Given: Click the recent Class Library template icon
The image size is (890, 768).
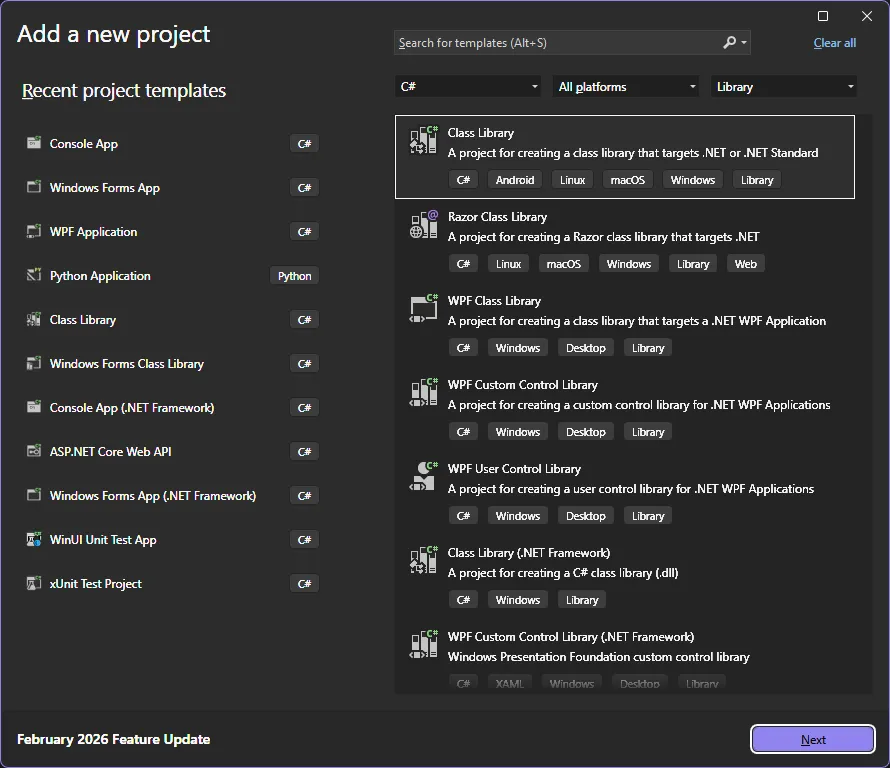Looking at the screenshot, I should coord(34,319).
